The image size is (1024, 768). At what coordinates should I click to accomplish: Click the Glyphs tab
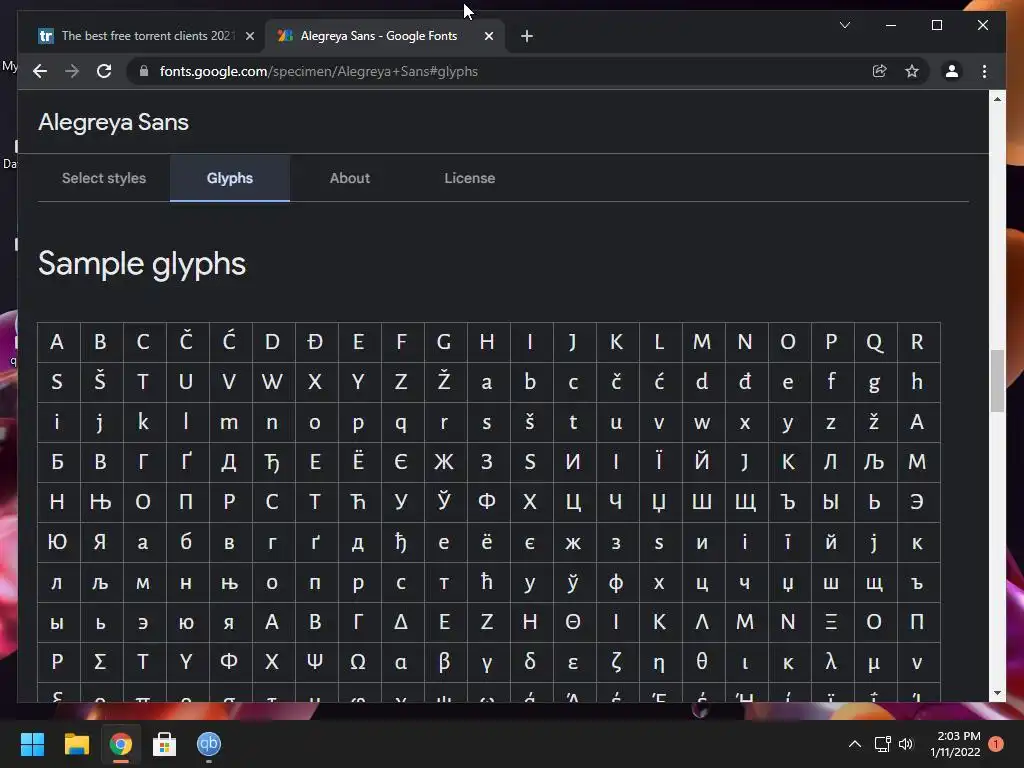[230, 178]
